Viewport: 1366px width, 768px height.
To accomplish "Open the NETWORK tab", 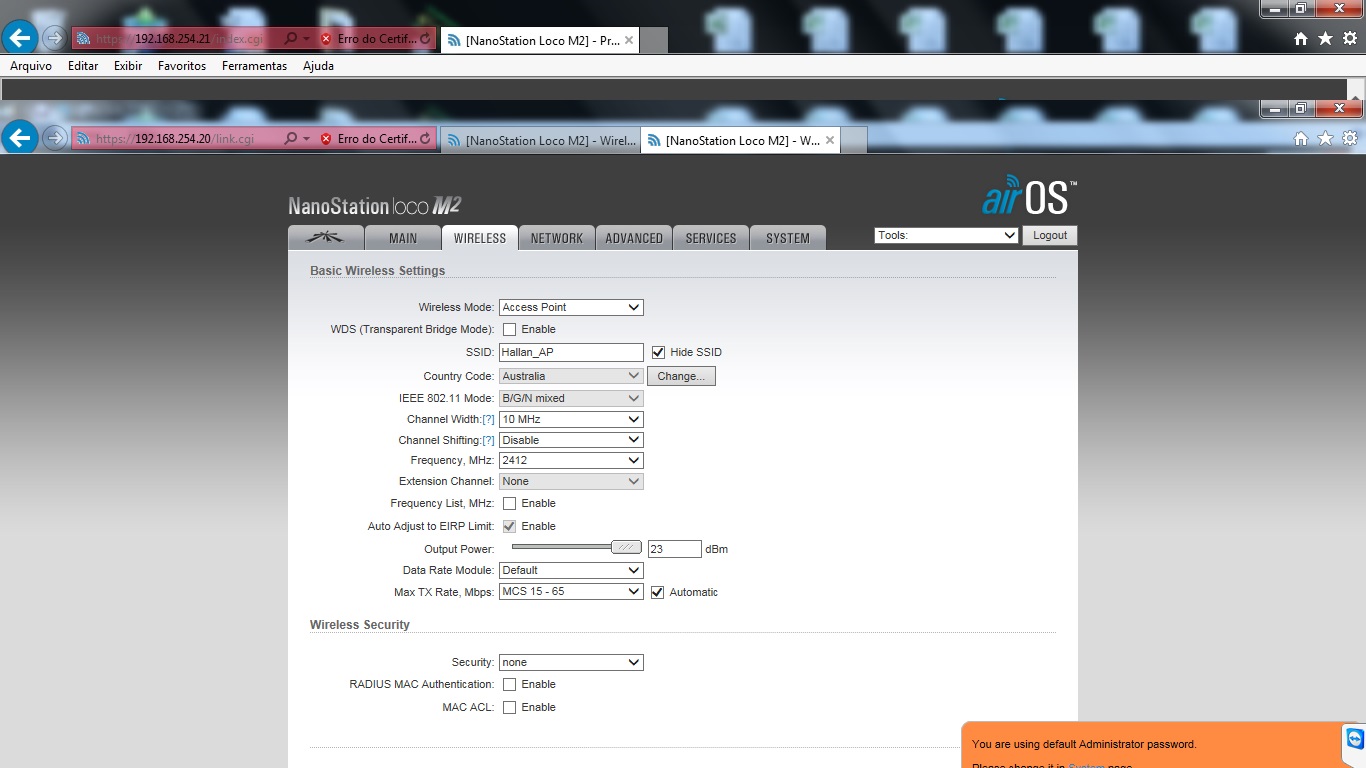I will point(557,238).
